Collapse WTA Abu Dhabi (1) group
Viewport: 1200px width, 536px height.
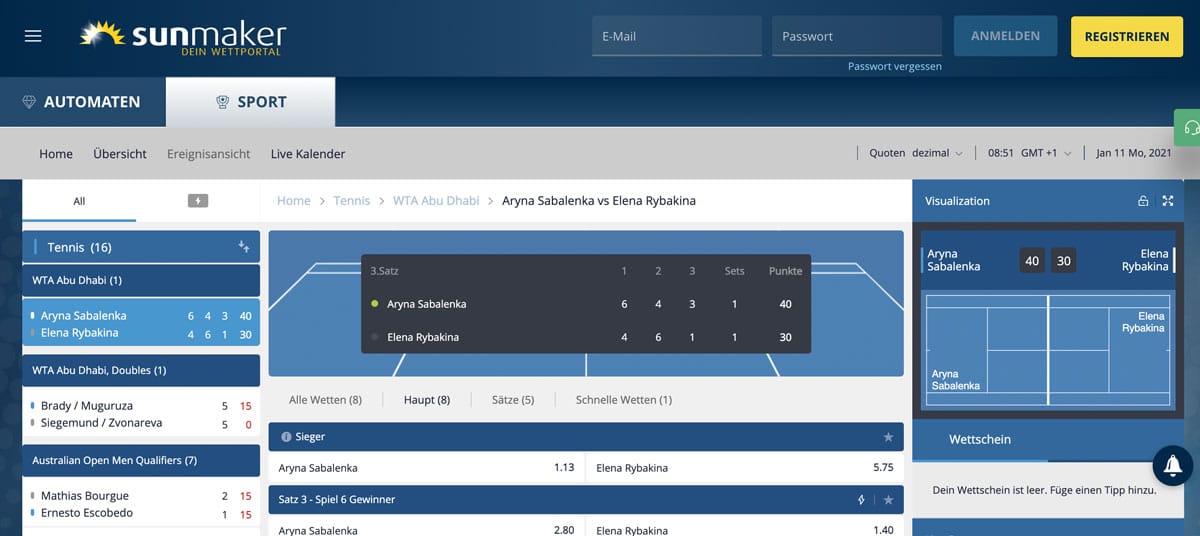pos(141,280)
